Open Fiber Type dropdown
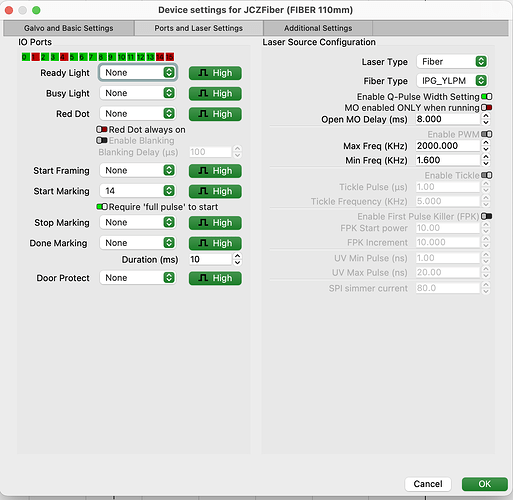Viewport: 513px width, 500px height. pos(452,81)
